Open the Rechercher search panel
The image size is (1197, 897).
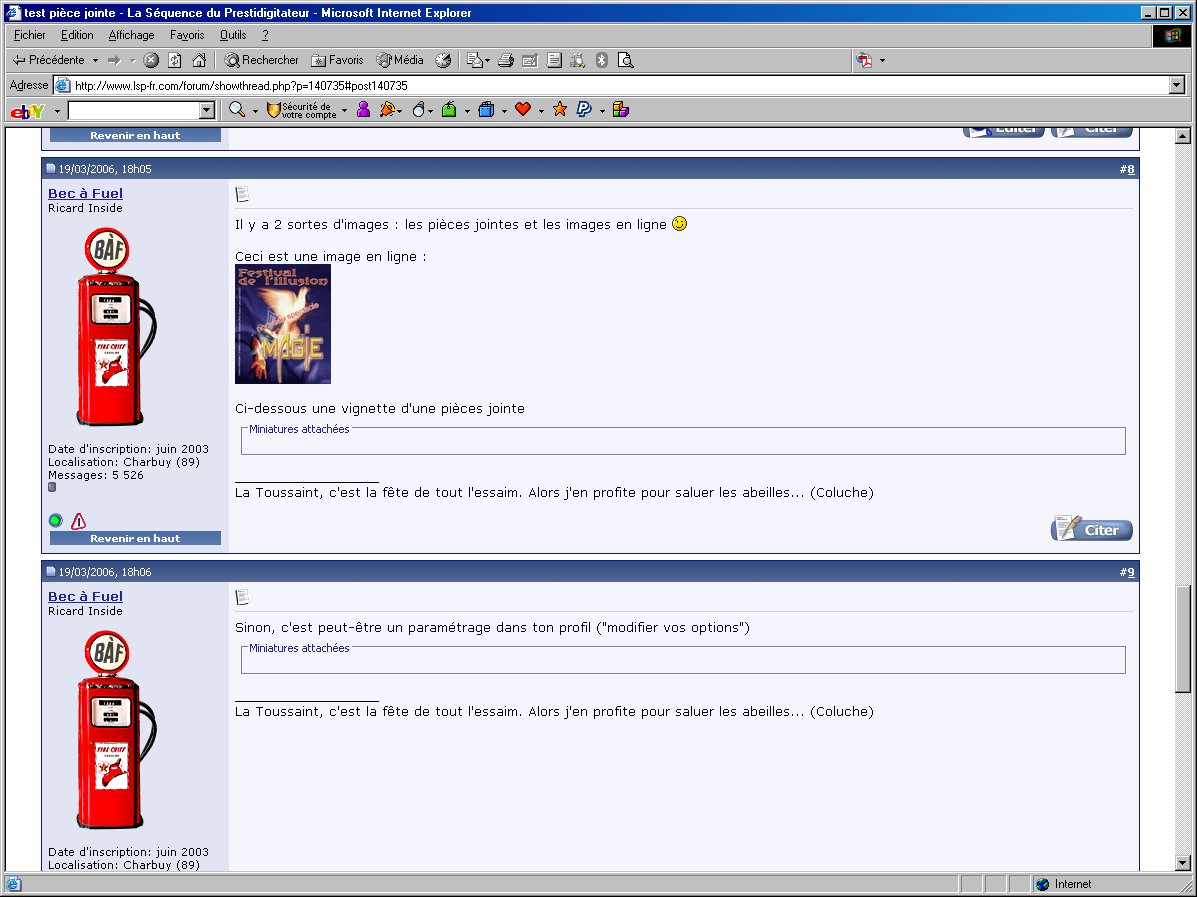point(261,60)
